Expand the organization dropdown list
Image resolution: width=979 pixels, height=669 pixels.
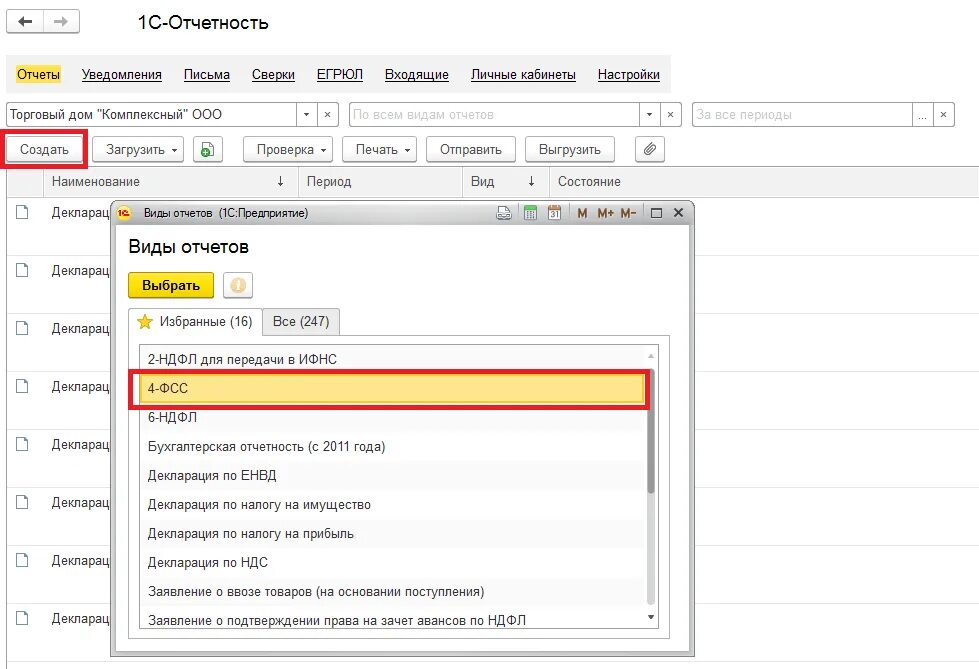(306, 115)
